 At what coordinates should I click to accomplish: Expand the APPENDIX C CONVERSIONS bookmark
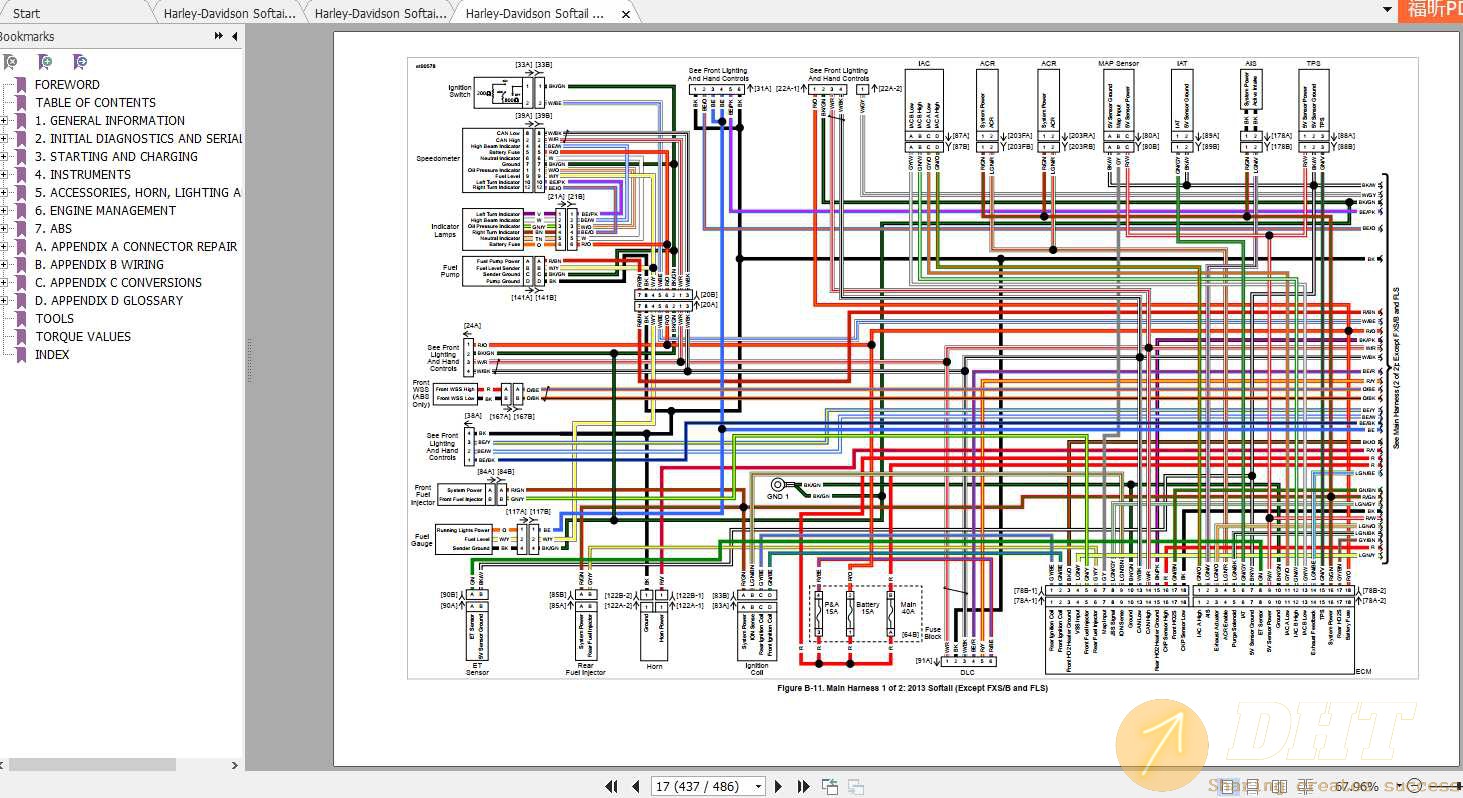[4, 282]
